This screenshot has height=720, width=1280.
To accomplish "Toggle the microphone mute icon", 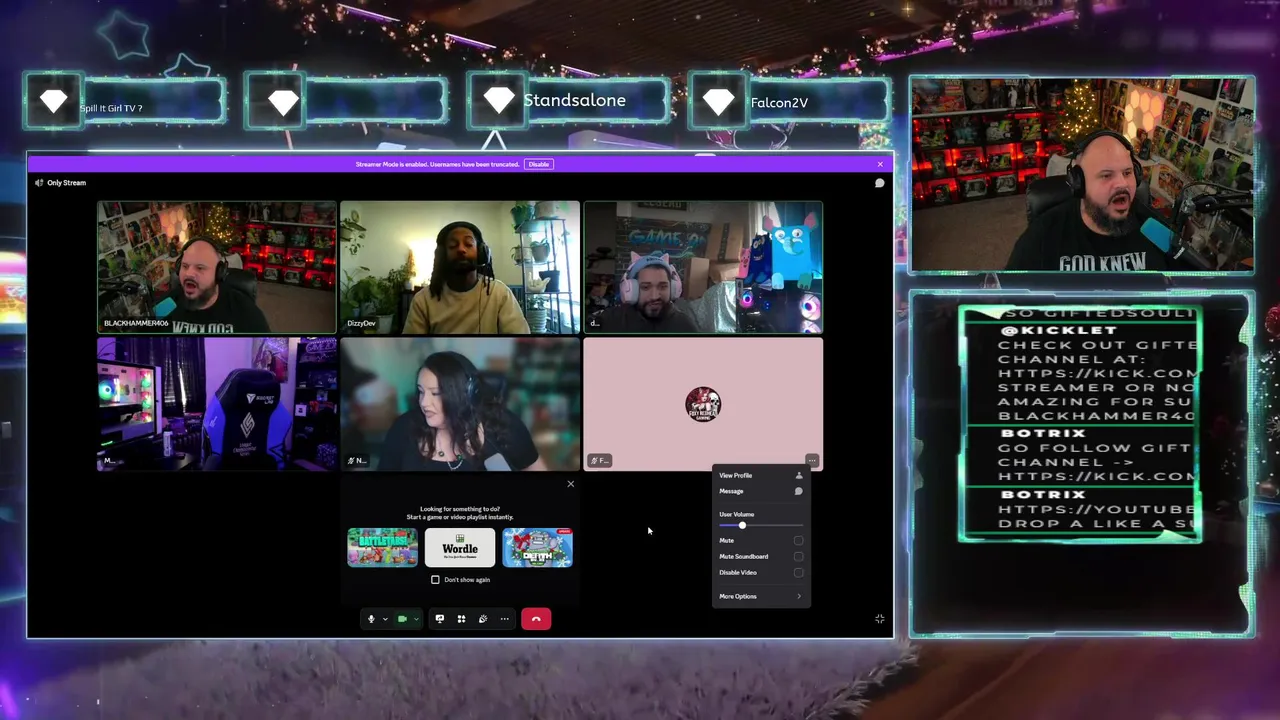I will pyautogui.click(x=371, y=619).
